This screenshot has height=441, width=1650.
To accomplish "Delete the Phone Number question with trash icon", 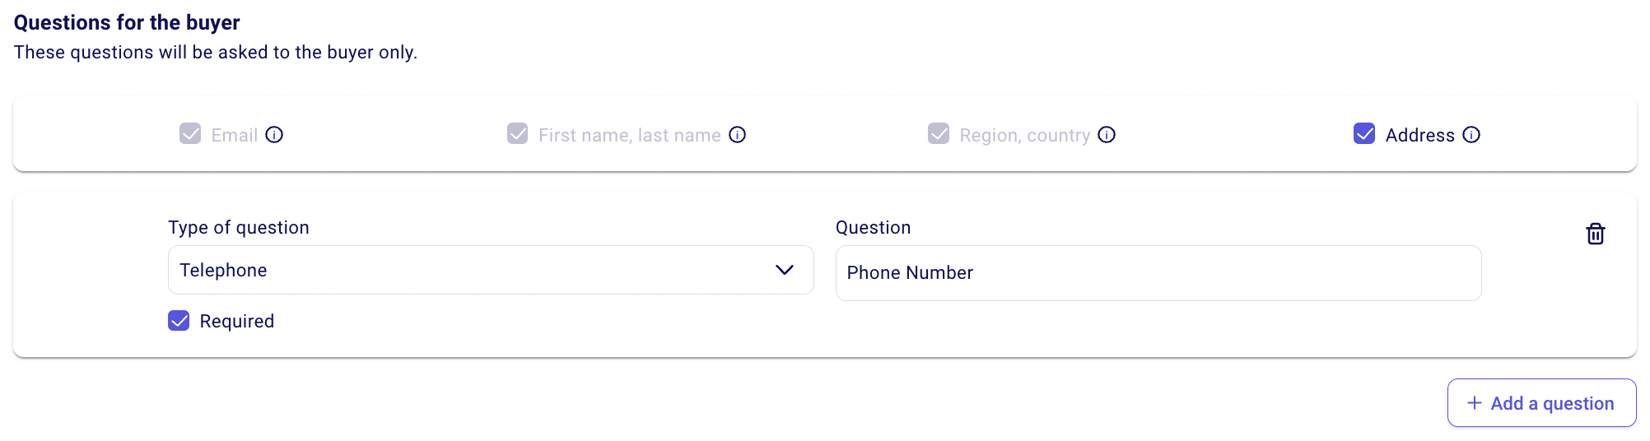I will click(x=1595, y=234).
